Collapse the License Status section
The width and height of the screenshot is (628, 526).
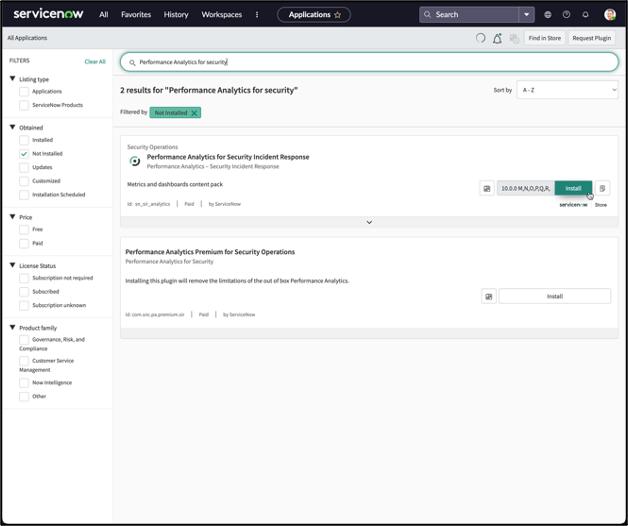pos(12,265)
